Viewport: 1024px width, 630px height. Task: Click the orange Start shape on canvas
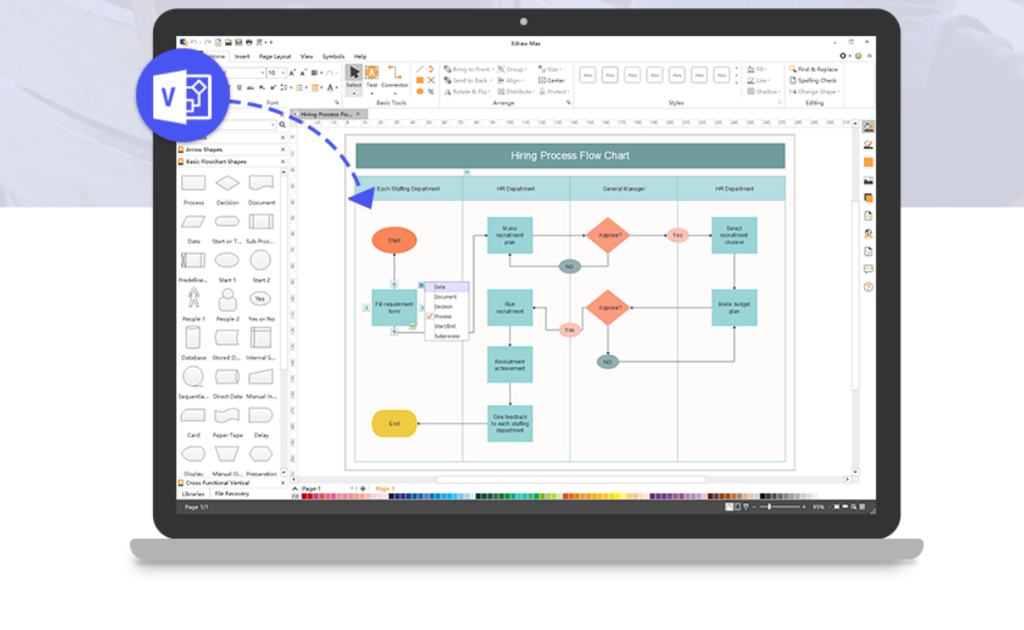click(394, 240)
